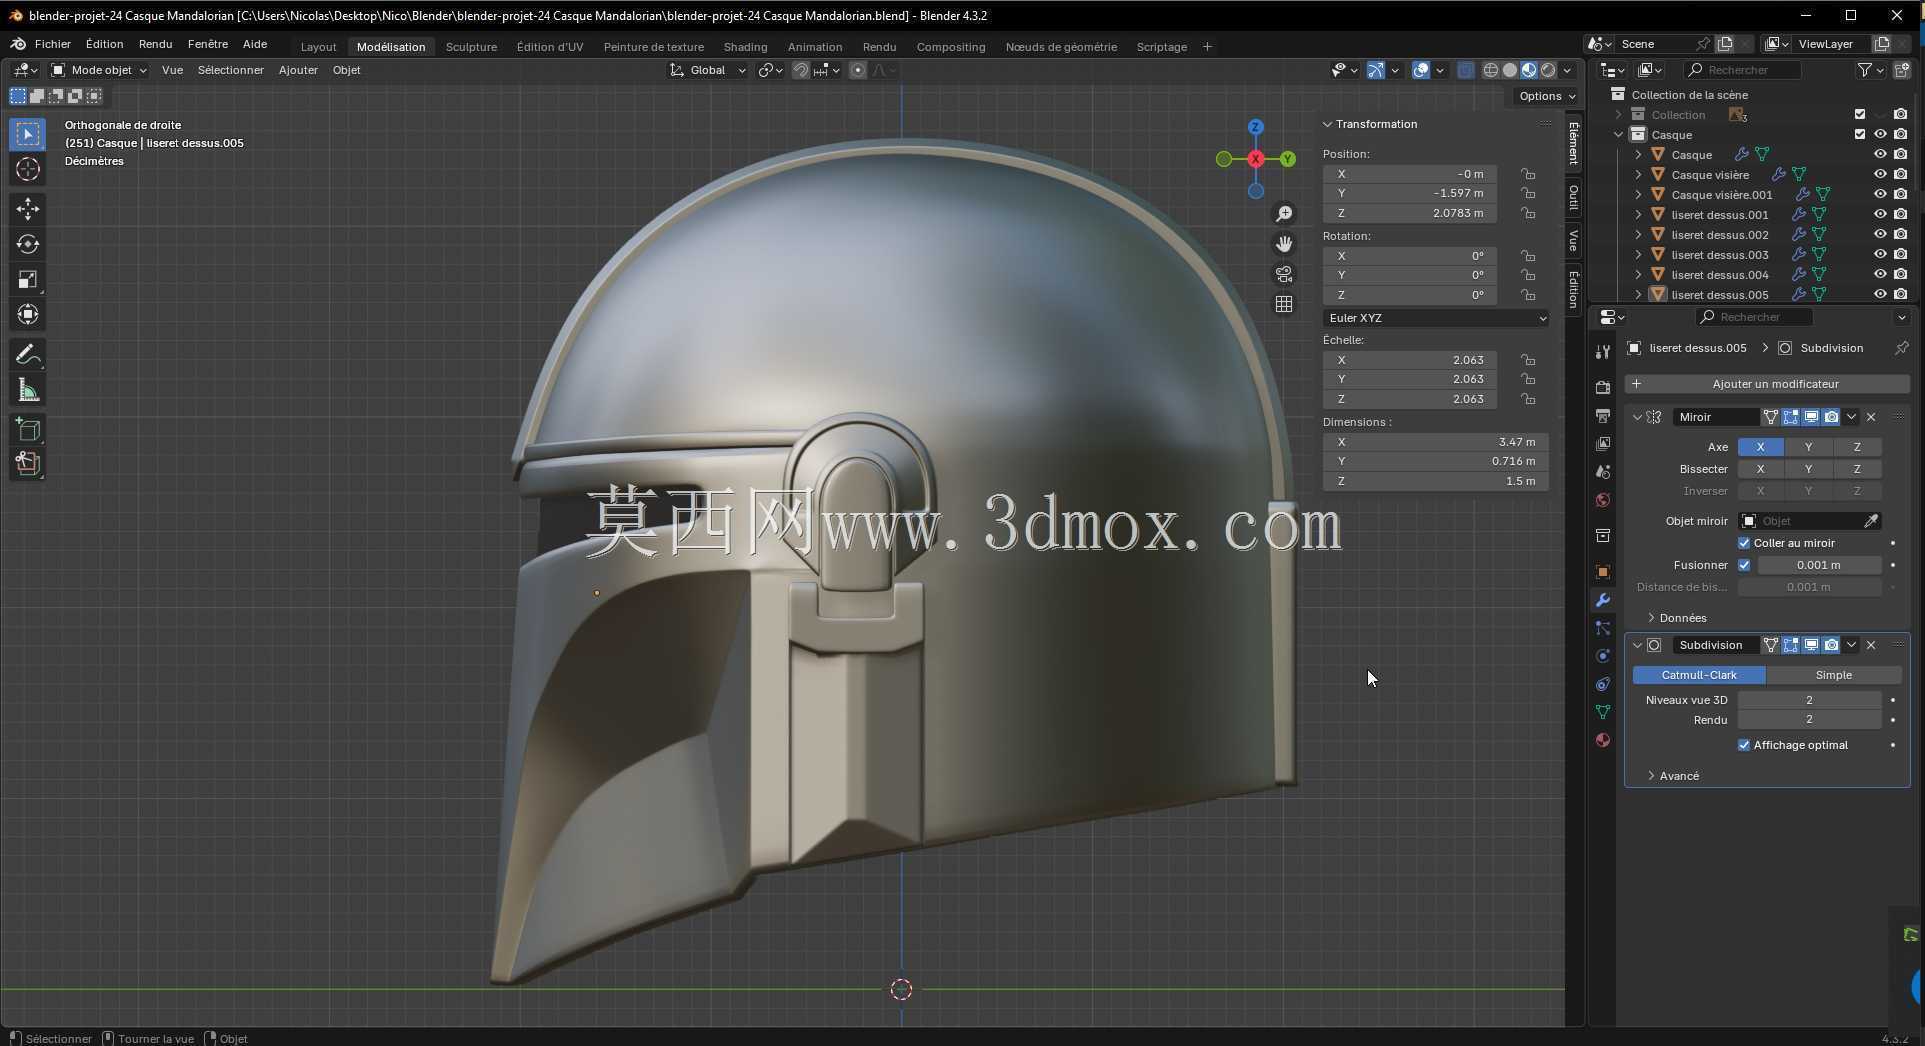Screen dimensions: 1925x1046
Task: Pin the properties editor context
Action: (1901, 348)
